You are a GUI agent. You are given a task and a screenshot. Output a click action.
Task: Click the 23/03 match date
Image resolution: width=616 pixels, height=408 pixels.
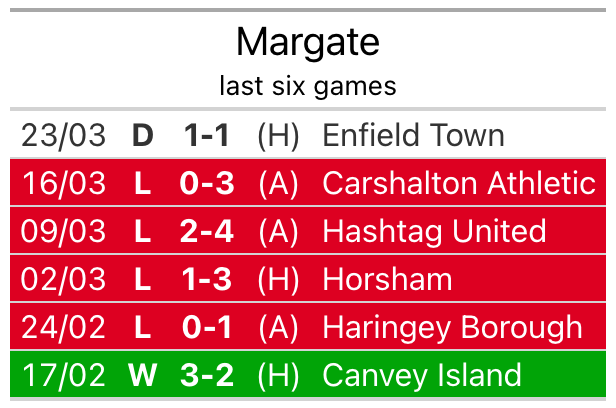coord(63,135)
